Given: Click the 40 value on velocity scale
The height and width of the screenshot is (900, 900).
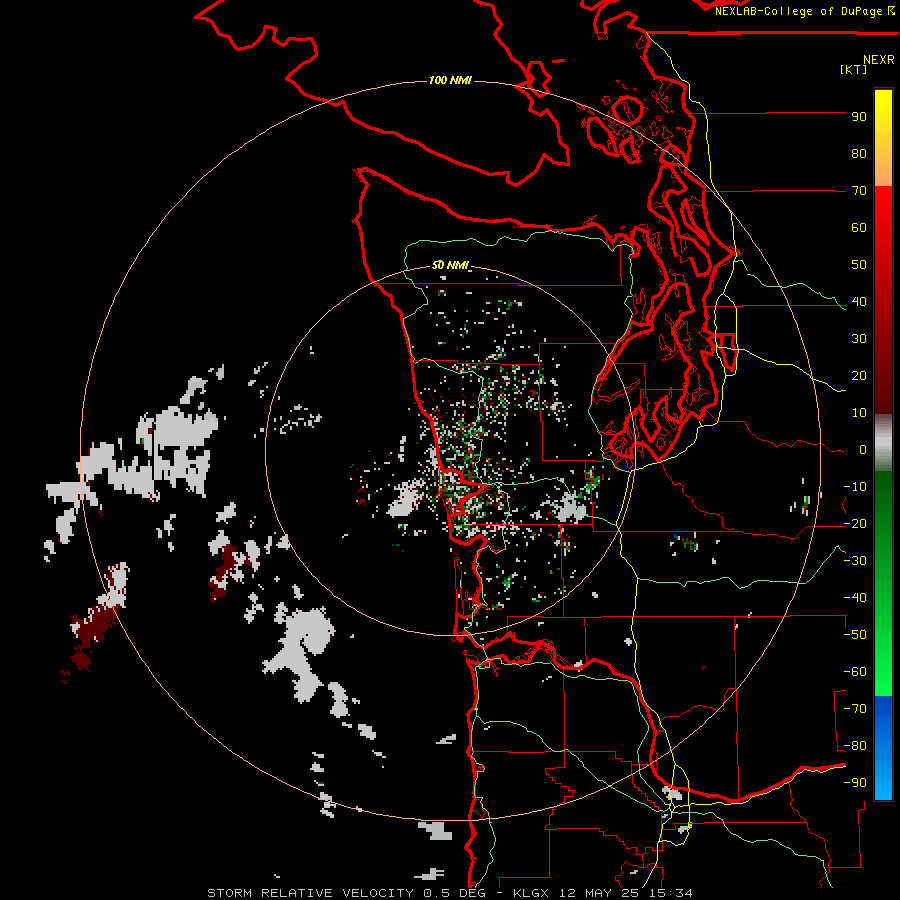Looking at the screenshot, I should tap(859, 302).
